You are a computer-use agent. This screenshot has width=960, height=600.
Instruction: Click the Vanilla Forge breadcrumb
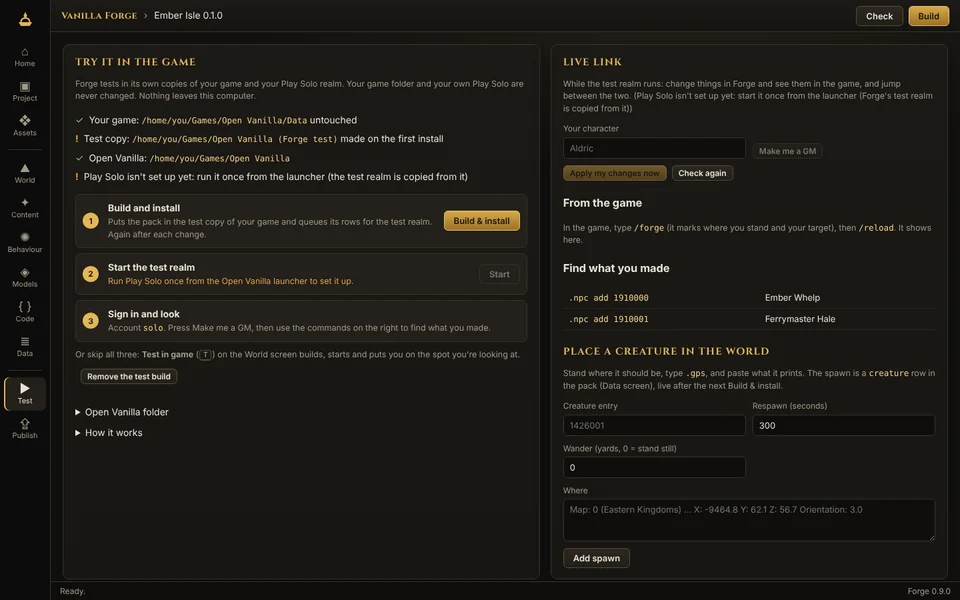[x=99, y=16]
